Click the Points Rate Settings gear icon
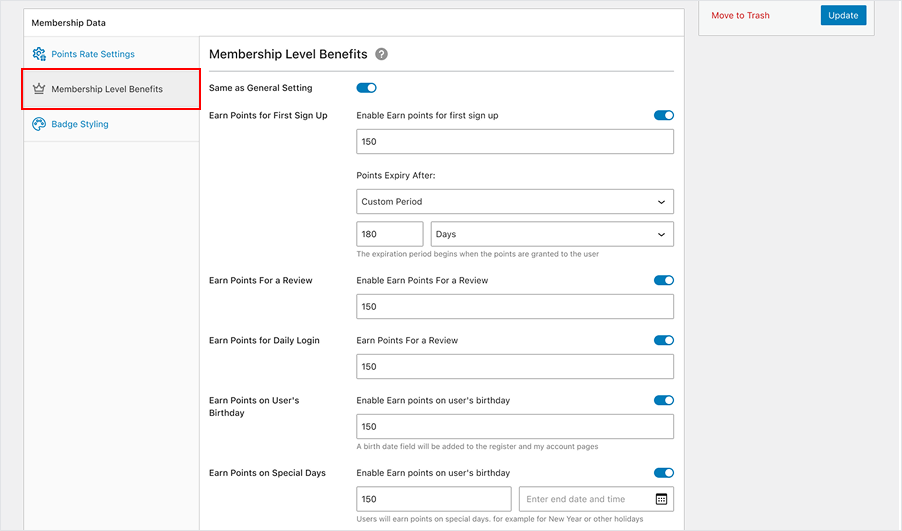 39,54
